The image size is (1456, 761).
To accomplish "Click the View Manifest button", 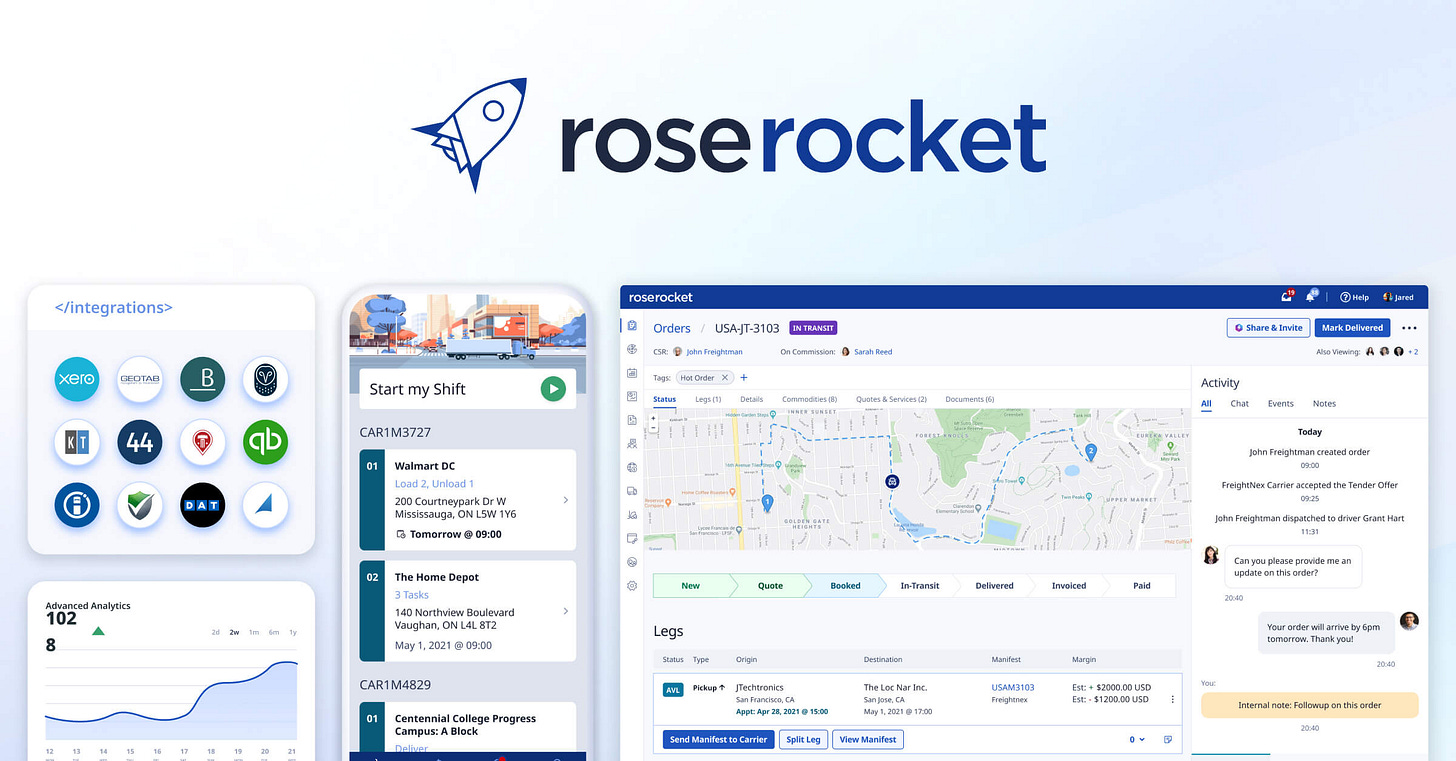I will [868, 740].
